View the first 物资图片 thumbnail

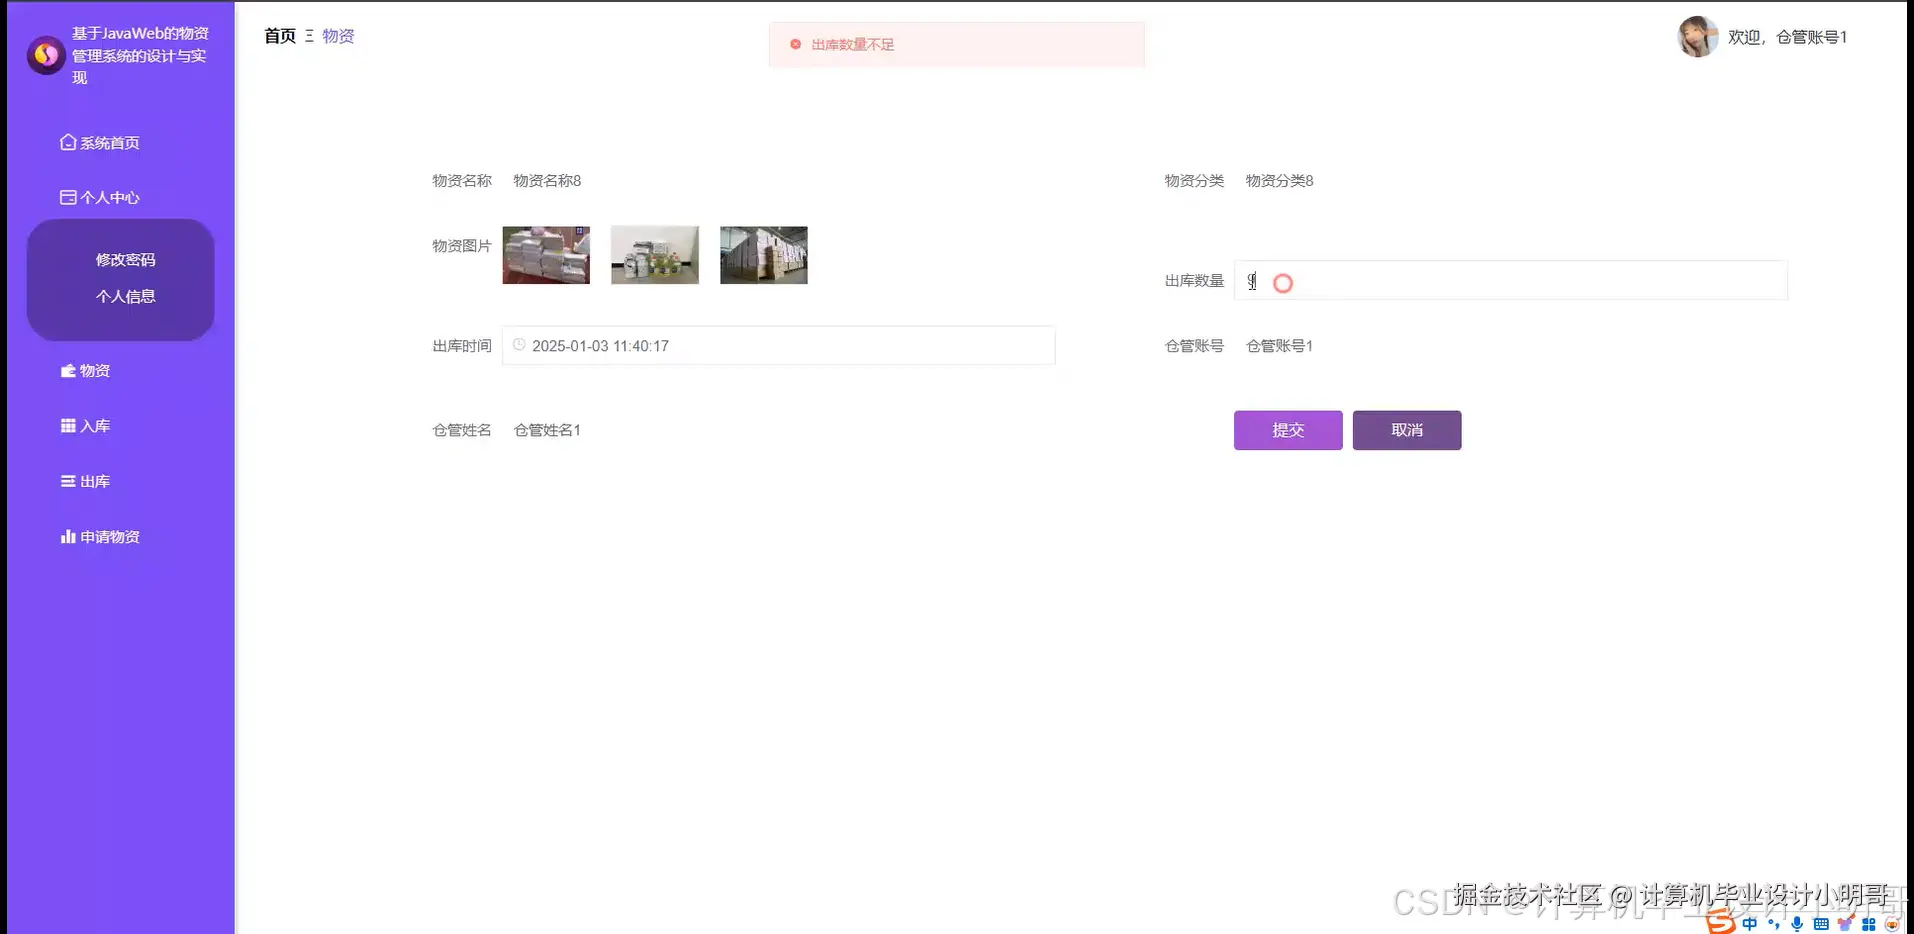tap(545, 254)
